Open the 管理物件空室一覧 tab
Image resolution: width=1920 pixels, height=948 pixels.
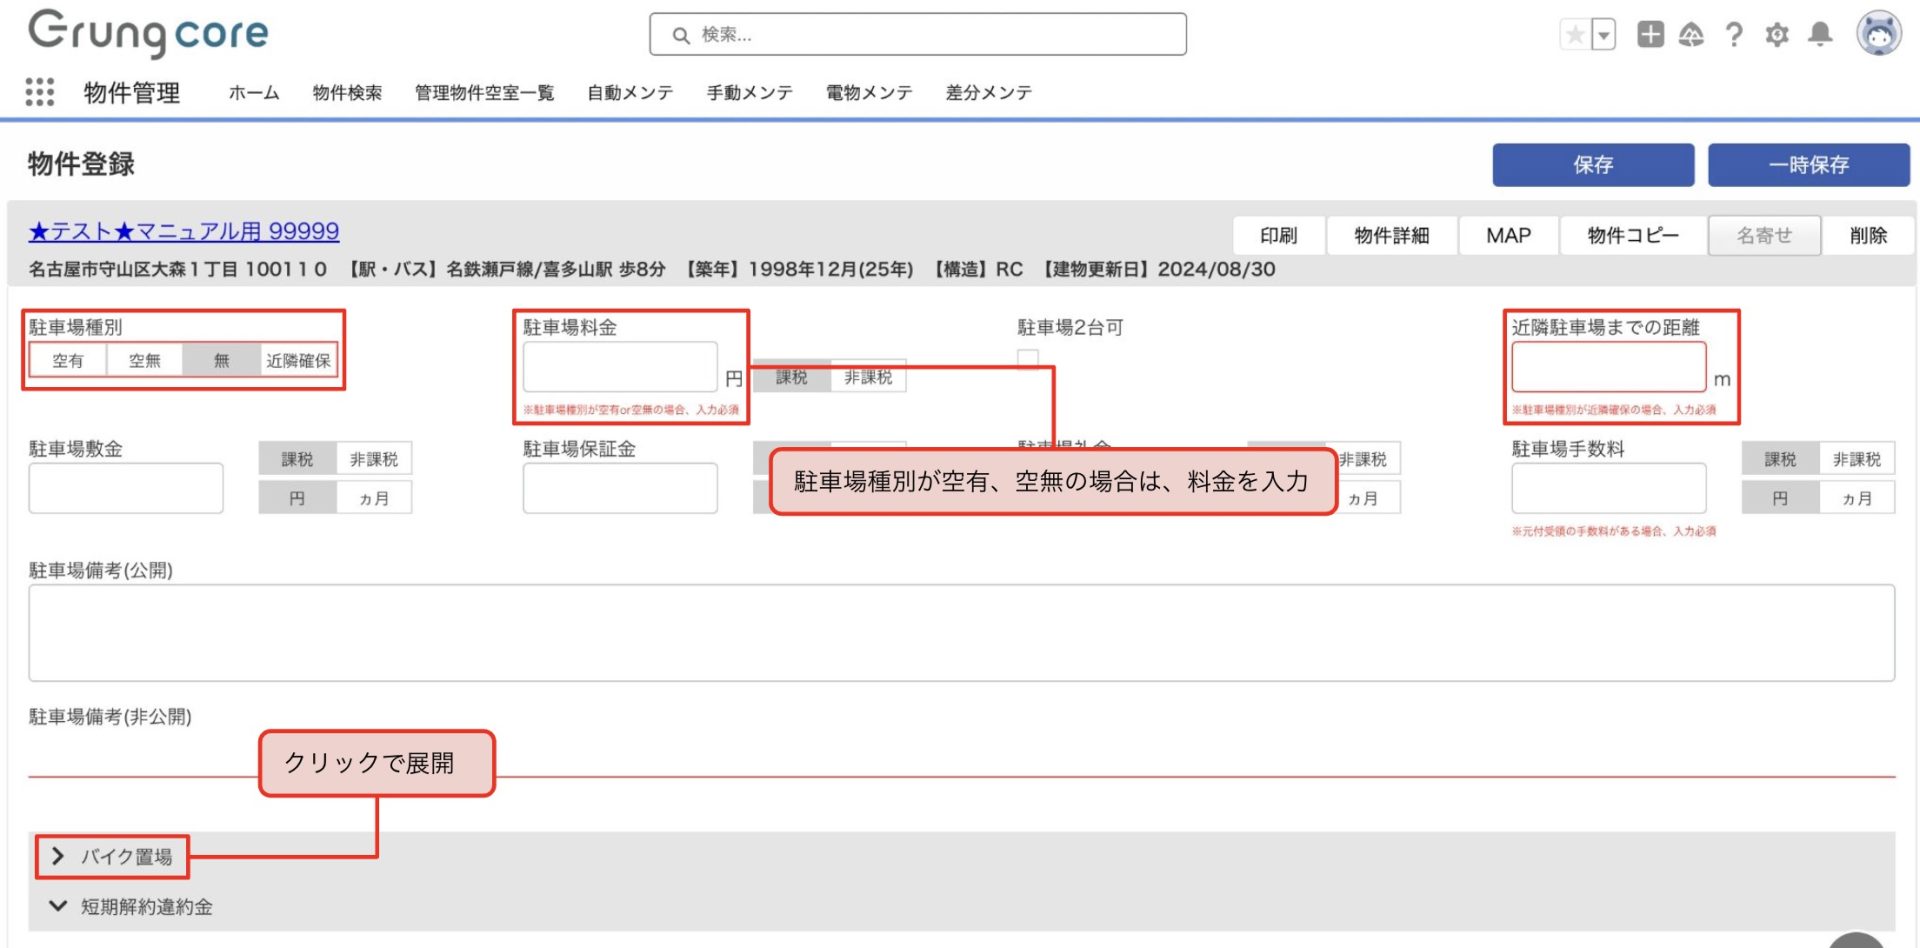point(484,93)
